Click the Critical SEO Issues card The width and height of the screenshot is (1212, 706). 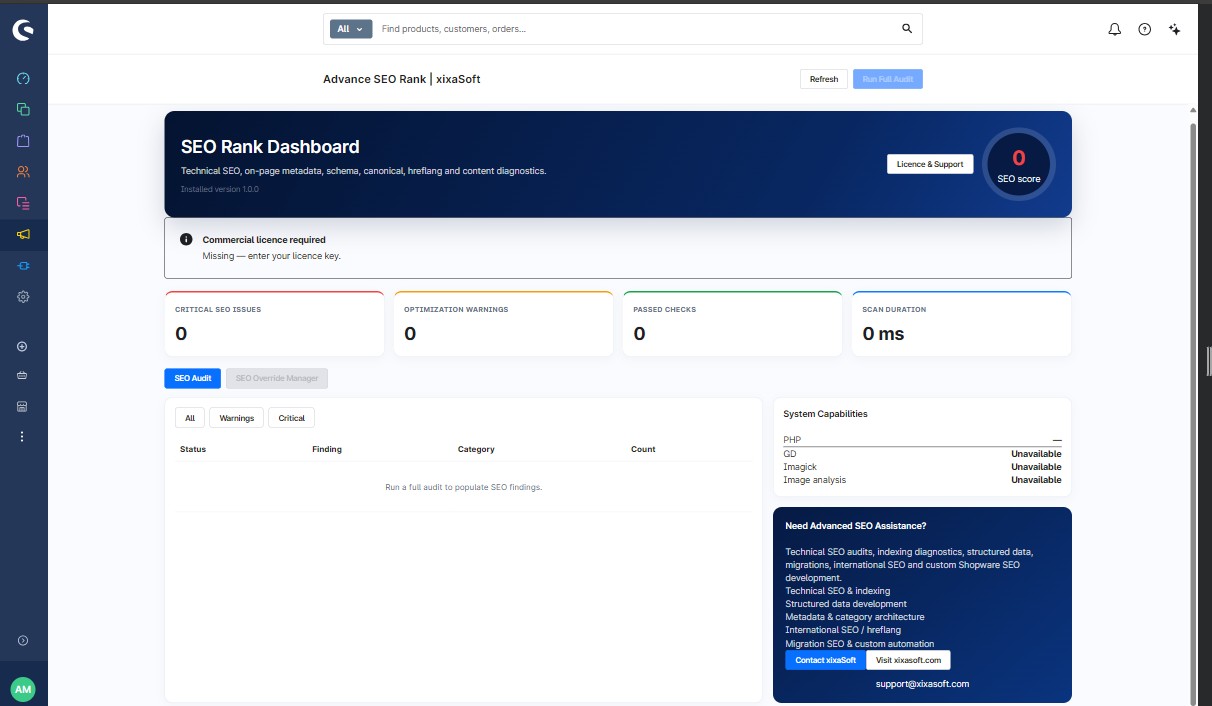click(x=274, y=324)
